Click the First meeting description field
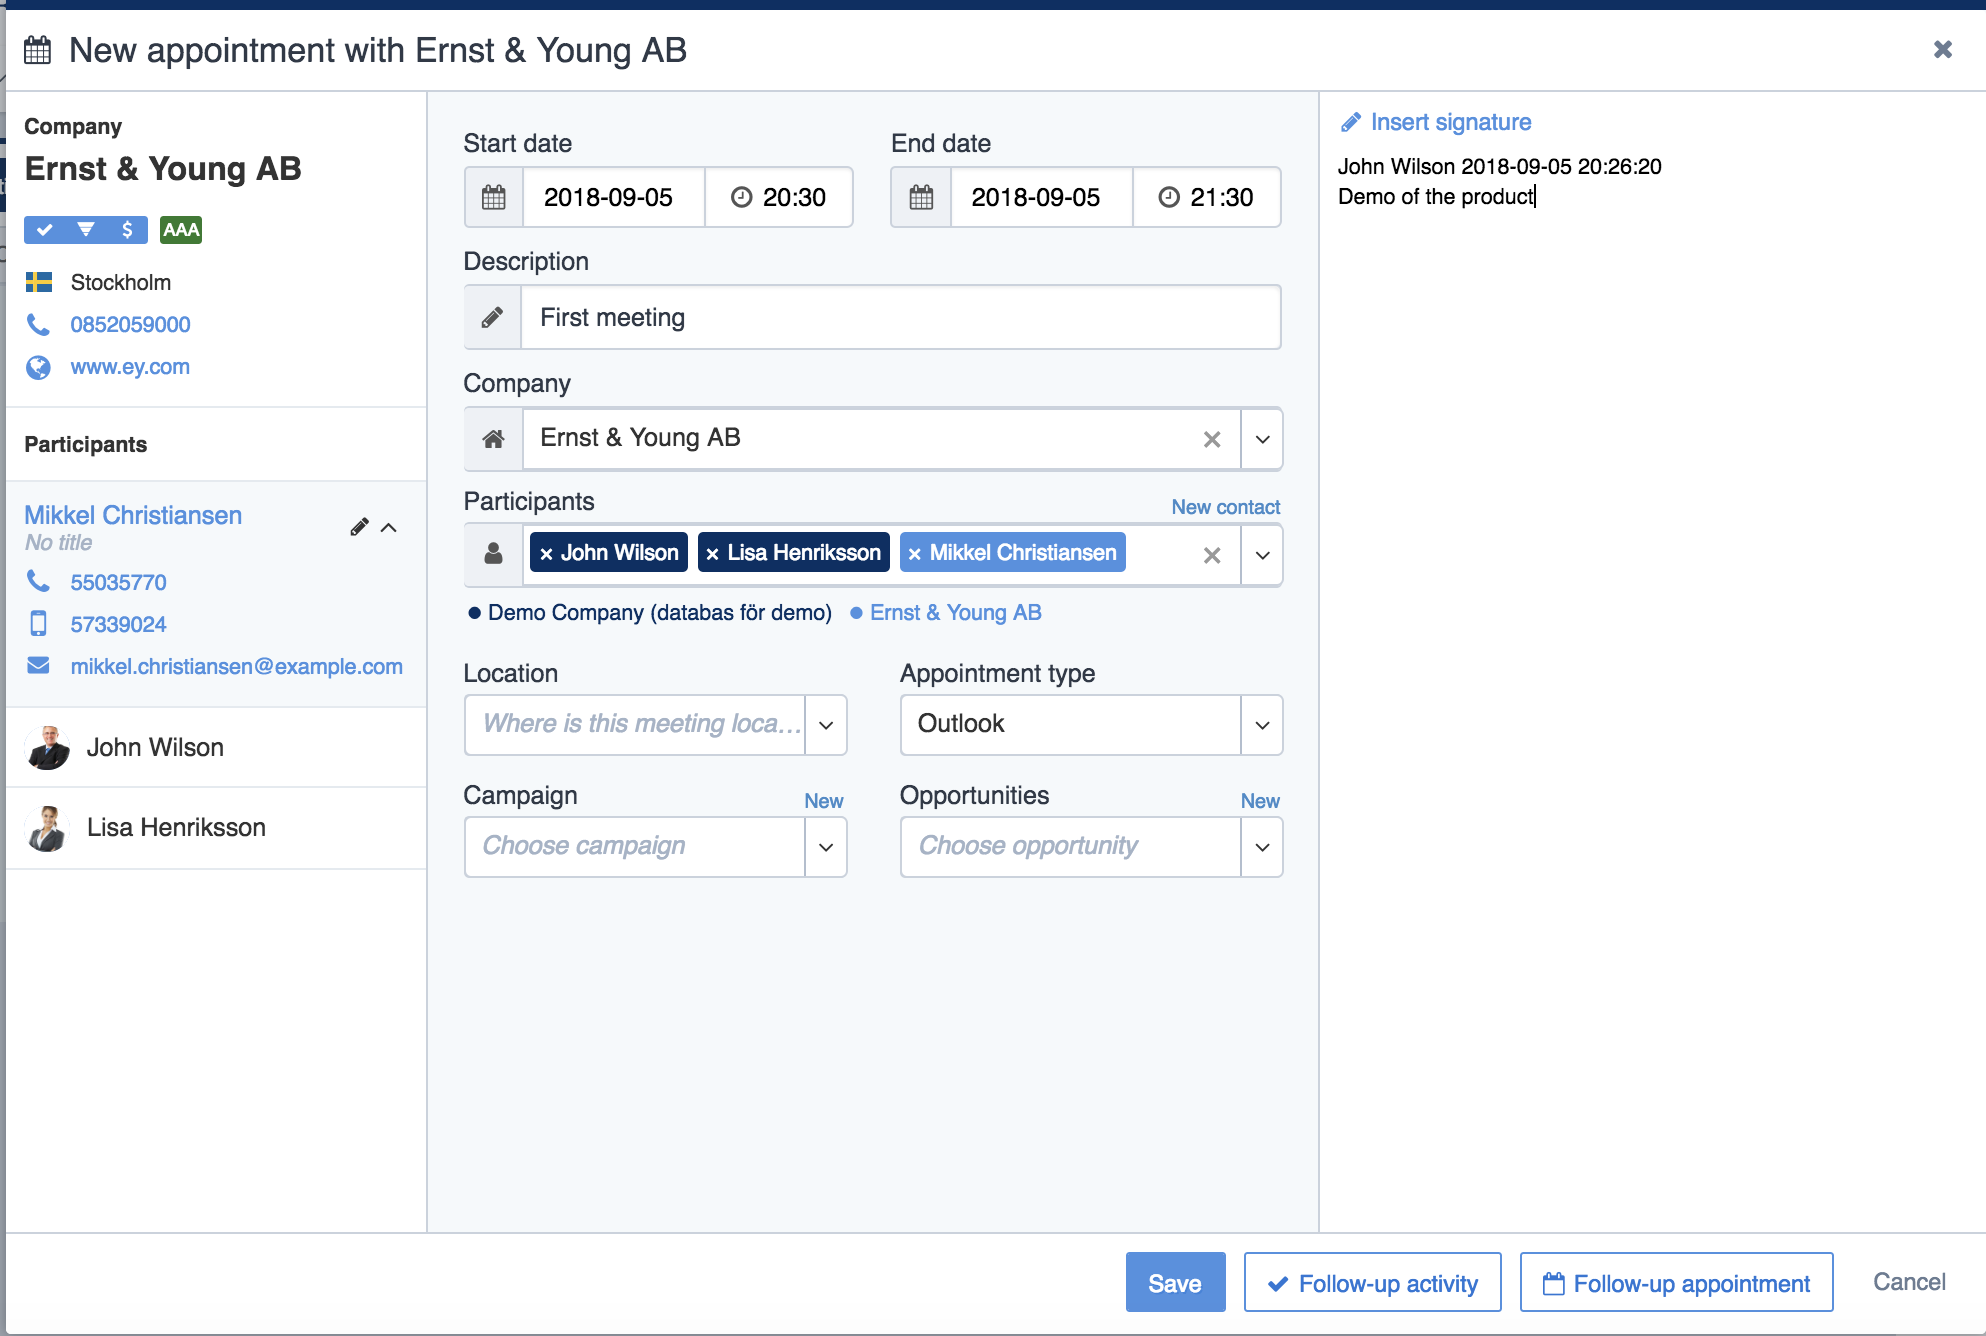Screen dimensions: 1986x1336 tap(900, 318)
